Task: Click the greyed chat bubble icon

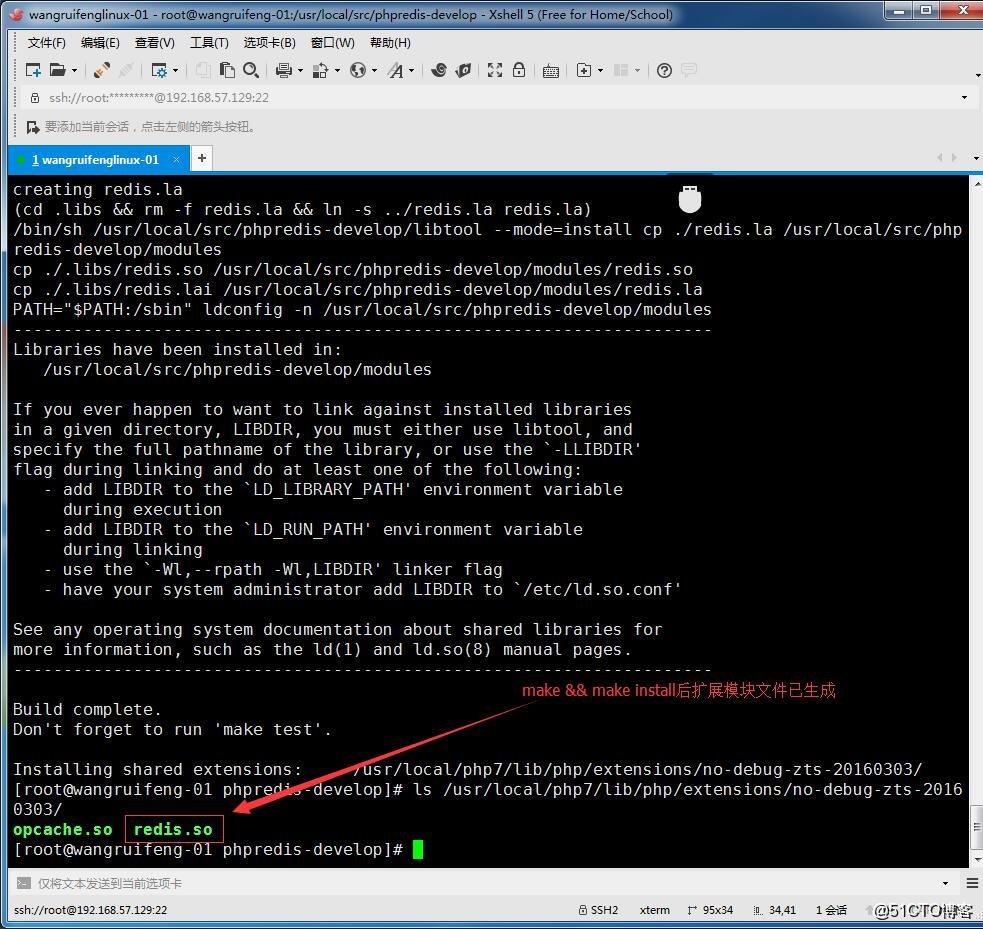Action: coord(689,70)
